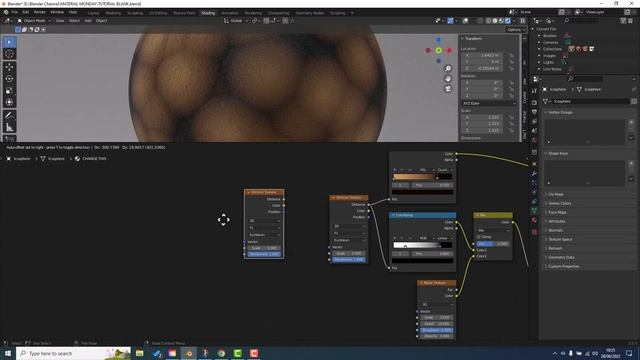The image size is (640, 360).
Task: Open the viewport Options dropdown
Action: pyautogui.click(x=516, y=29)
